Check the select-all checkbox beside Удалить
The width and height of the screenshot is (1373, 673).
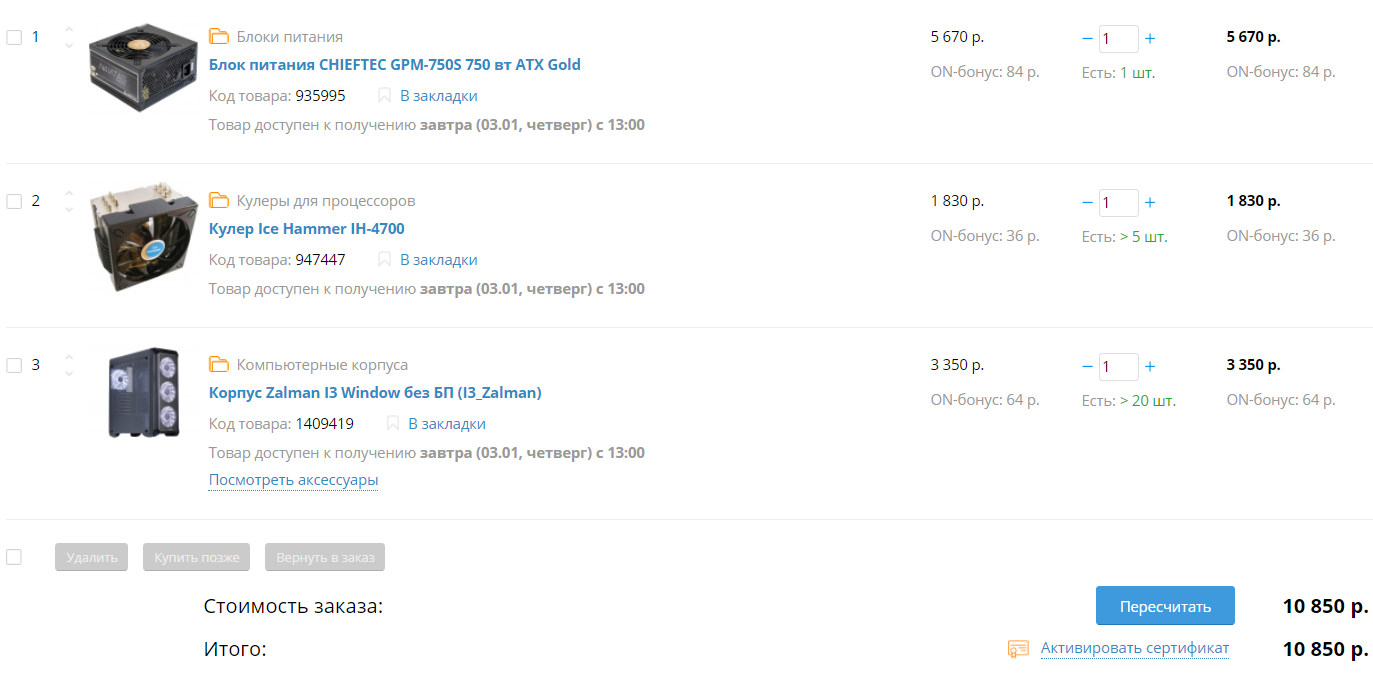coord(14,557)
